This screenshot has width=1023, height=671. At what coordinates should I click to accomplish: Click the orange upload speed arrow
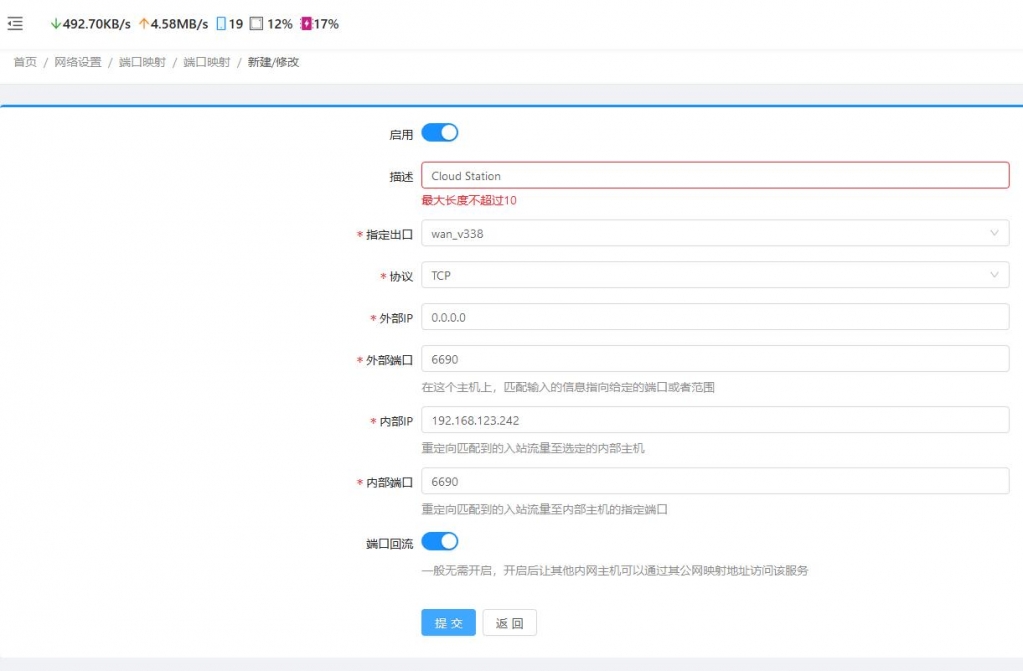point(143,24)
